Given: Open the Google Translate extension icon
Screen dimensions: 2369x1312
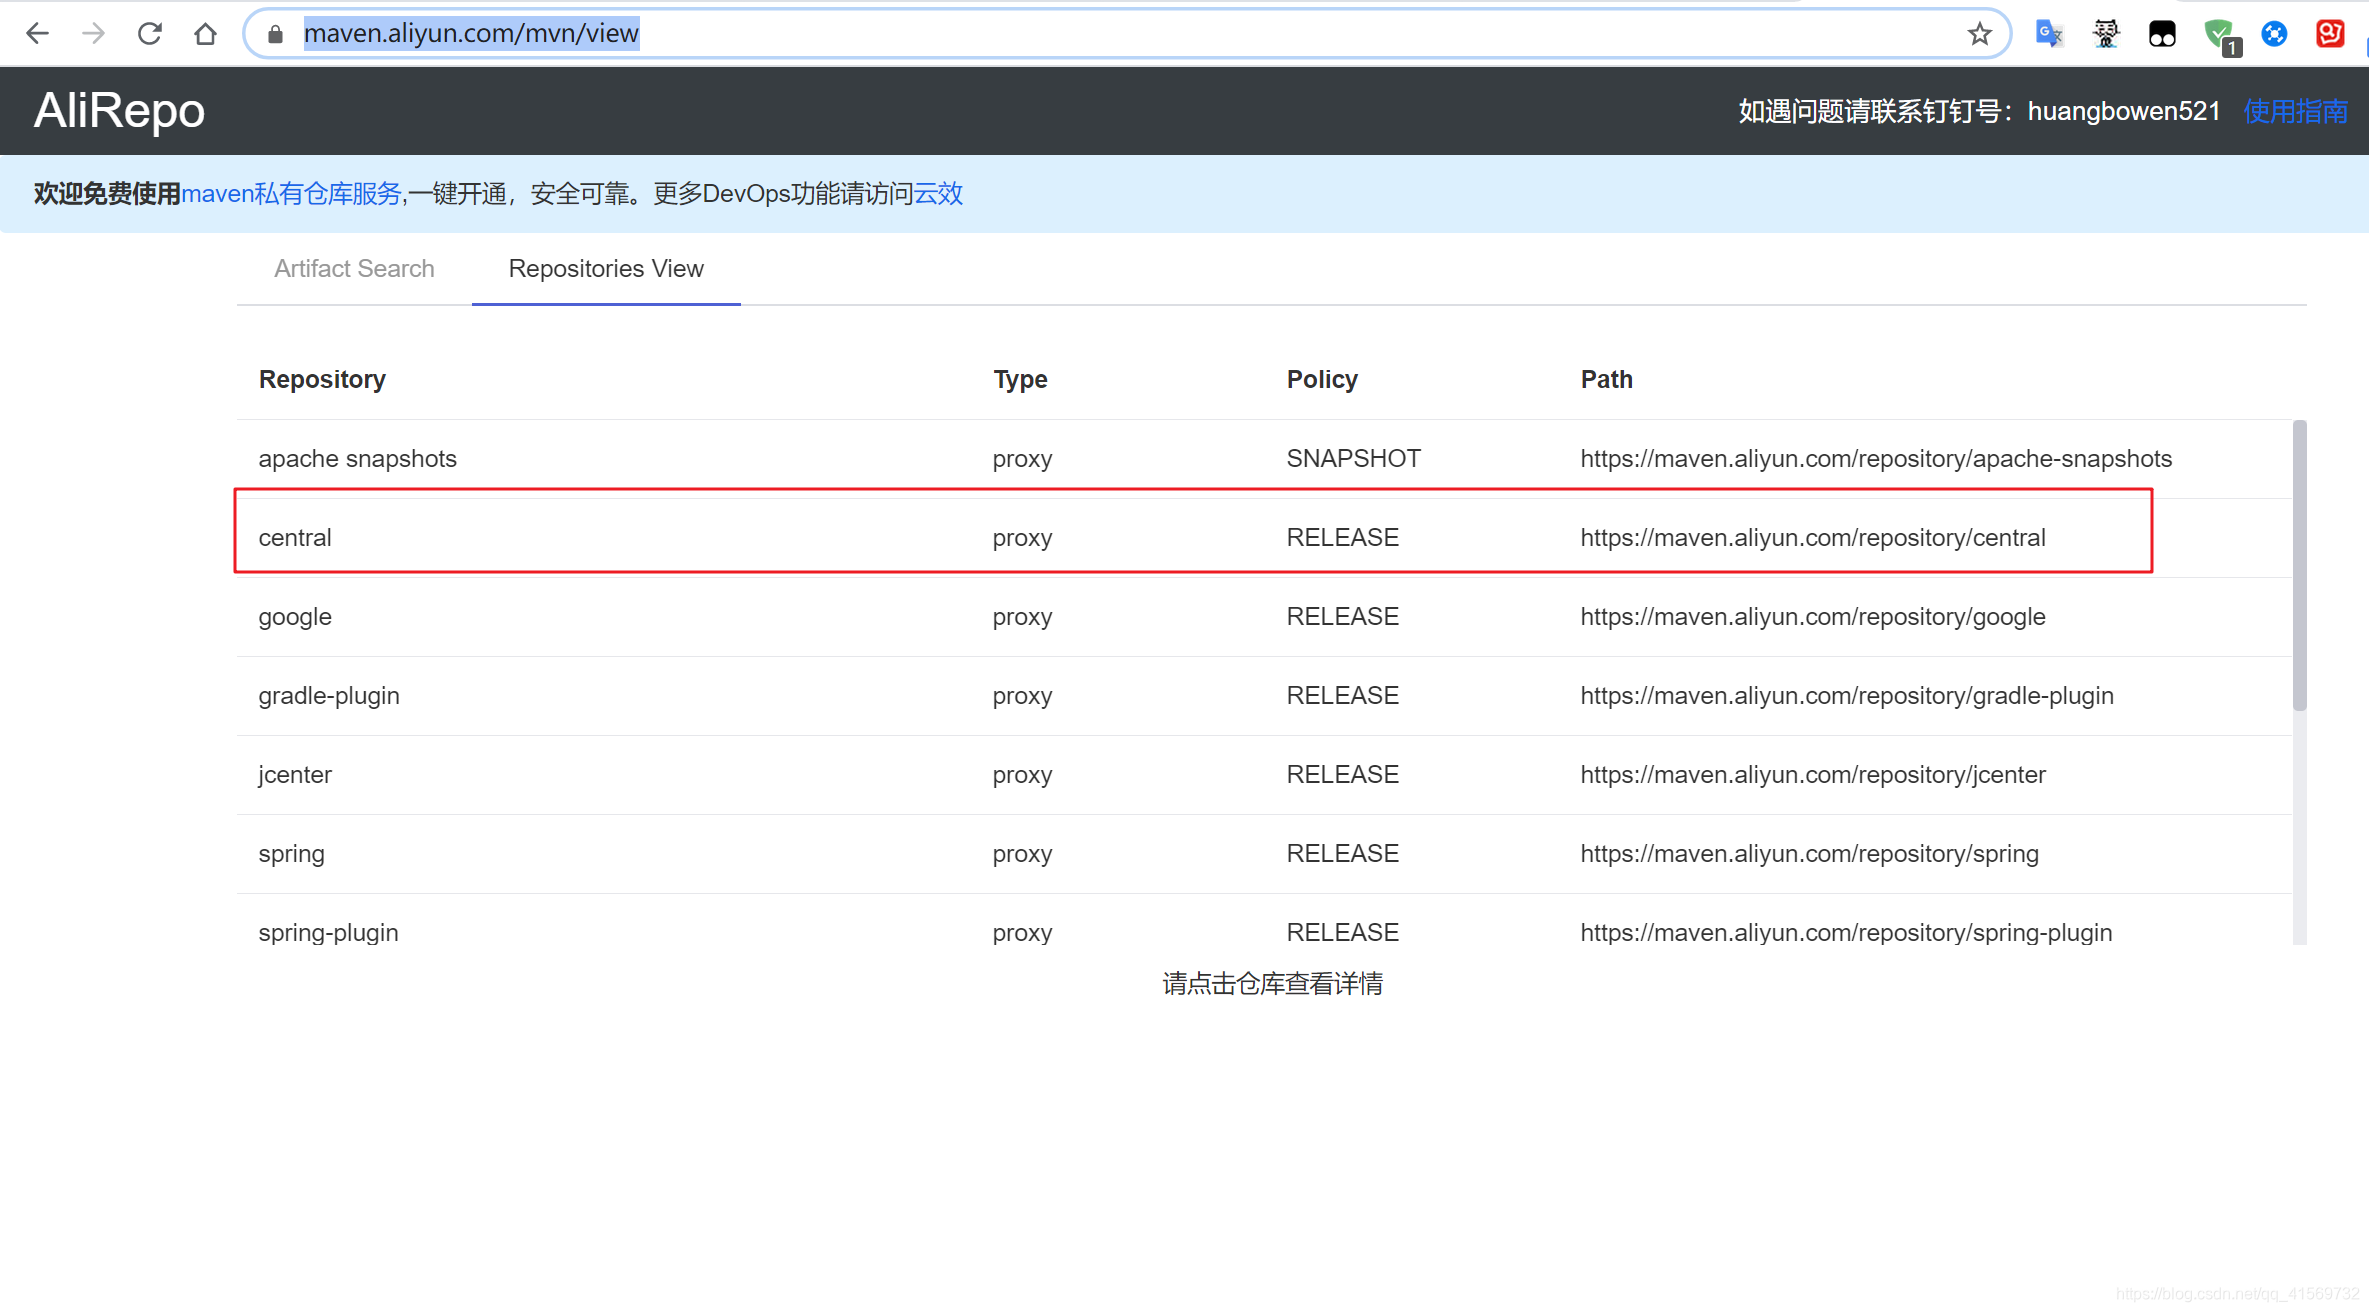Looking at the screenshot, I should [x=2049, y=34].
